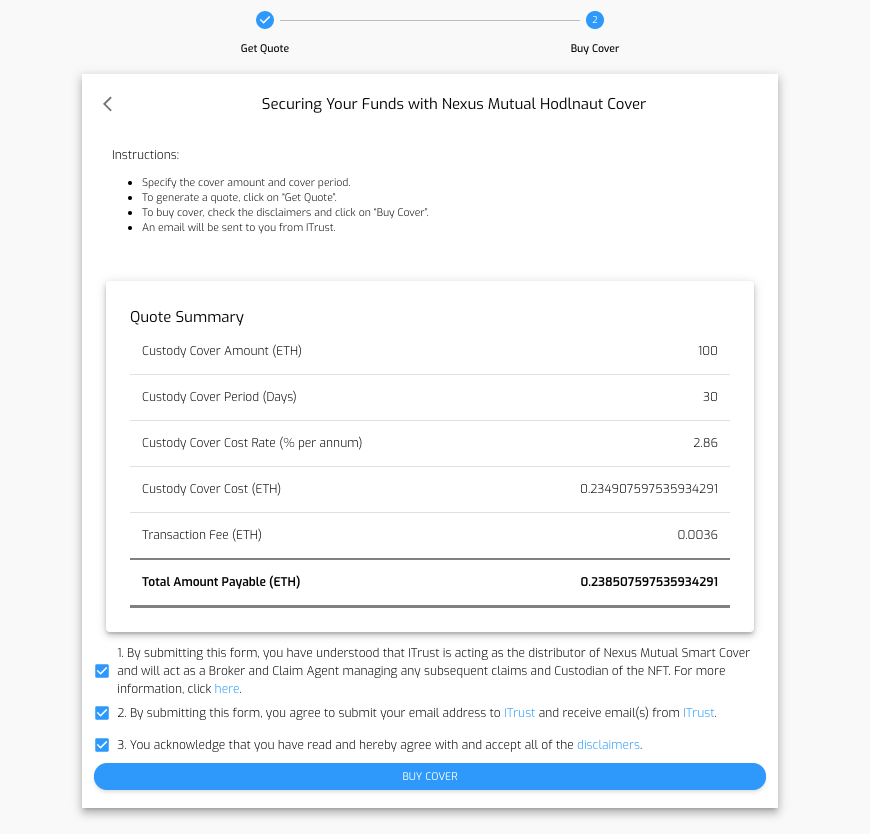Click the Custody Cover Amount (ETH) label

pyautogui.click(x=222, y=351)
